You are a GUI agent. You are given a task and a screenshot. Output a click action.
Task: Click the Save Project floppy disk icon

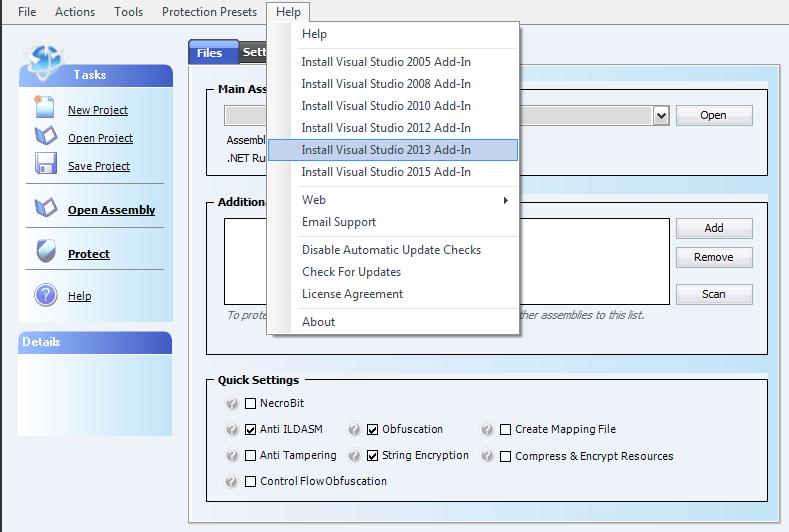click(45, 165)
